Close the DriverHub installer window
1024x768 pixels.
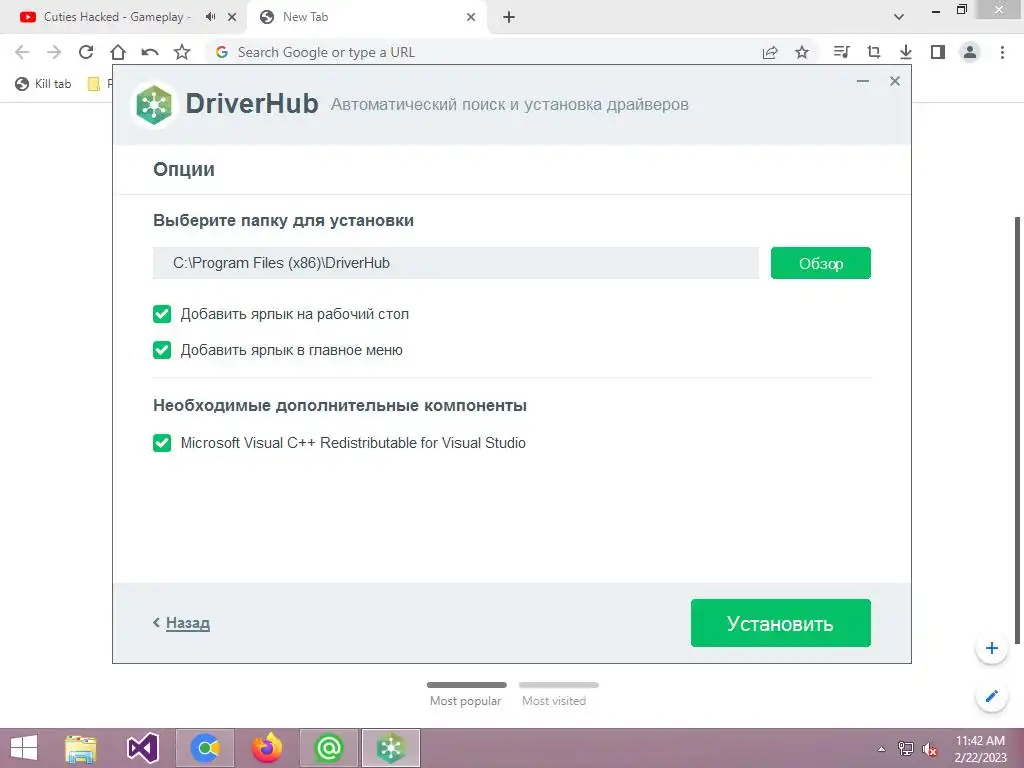pos(895,81)
